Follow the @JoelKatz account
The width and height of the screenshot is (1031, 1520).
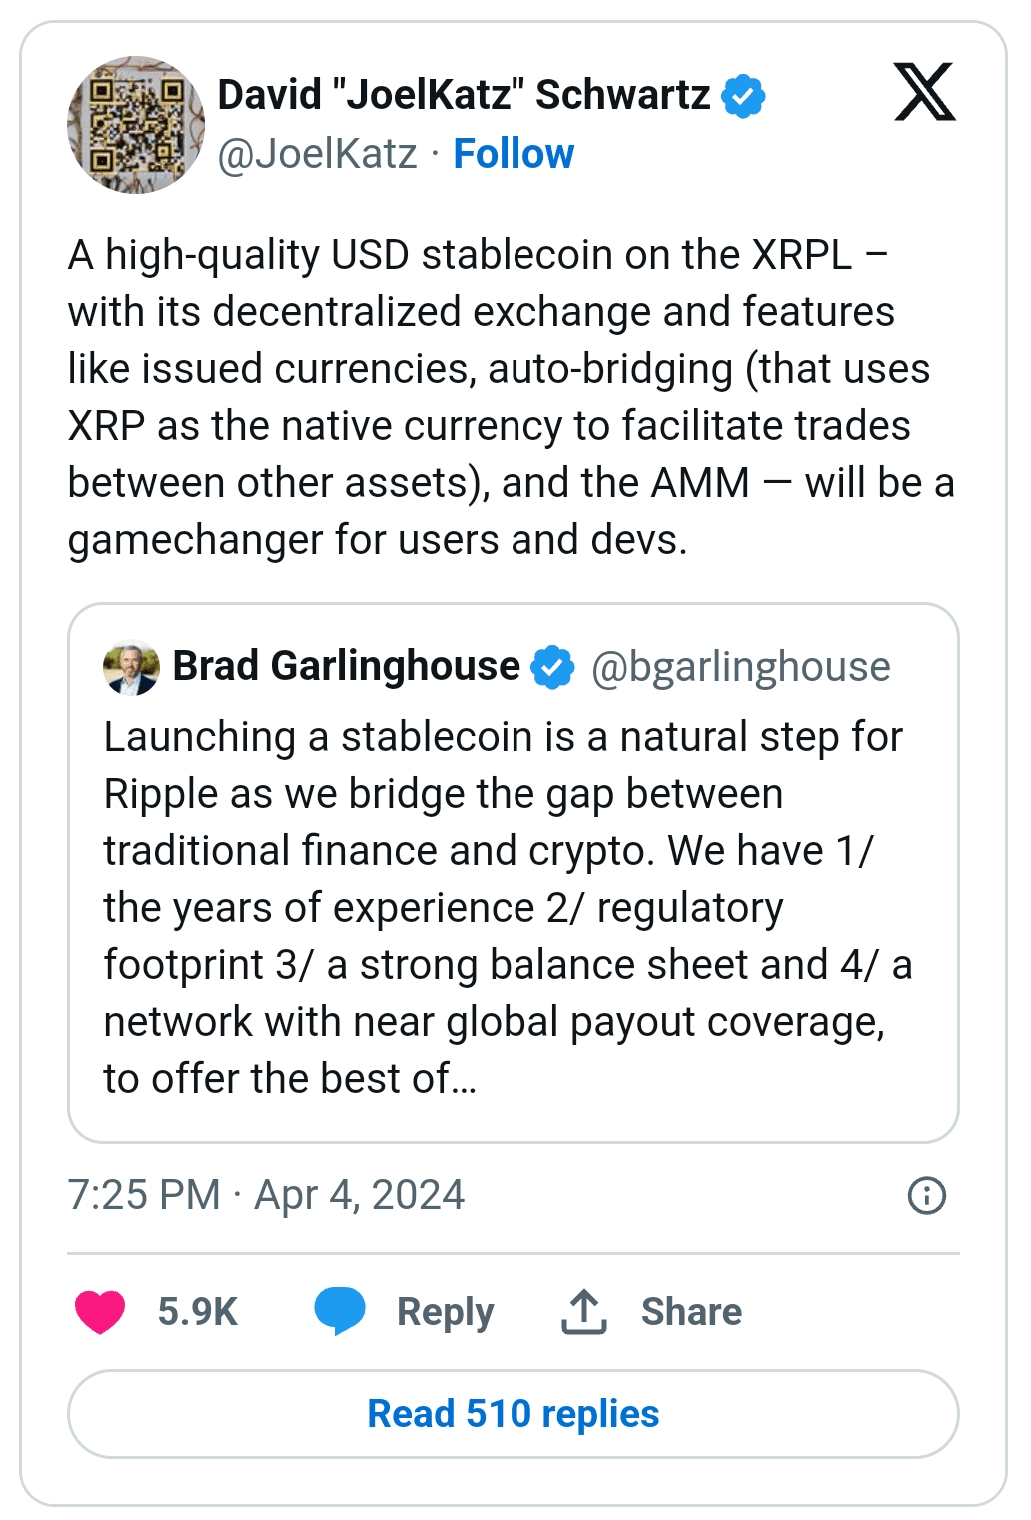click(x=513, y=154)
